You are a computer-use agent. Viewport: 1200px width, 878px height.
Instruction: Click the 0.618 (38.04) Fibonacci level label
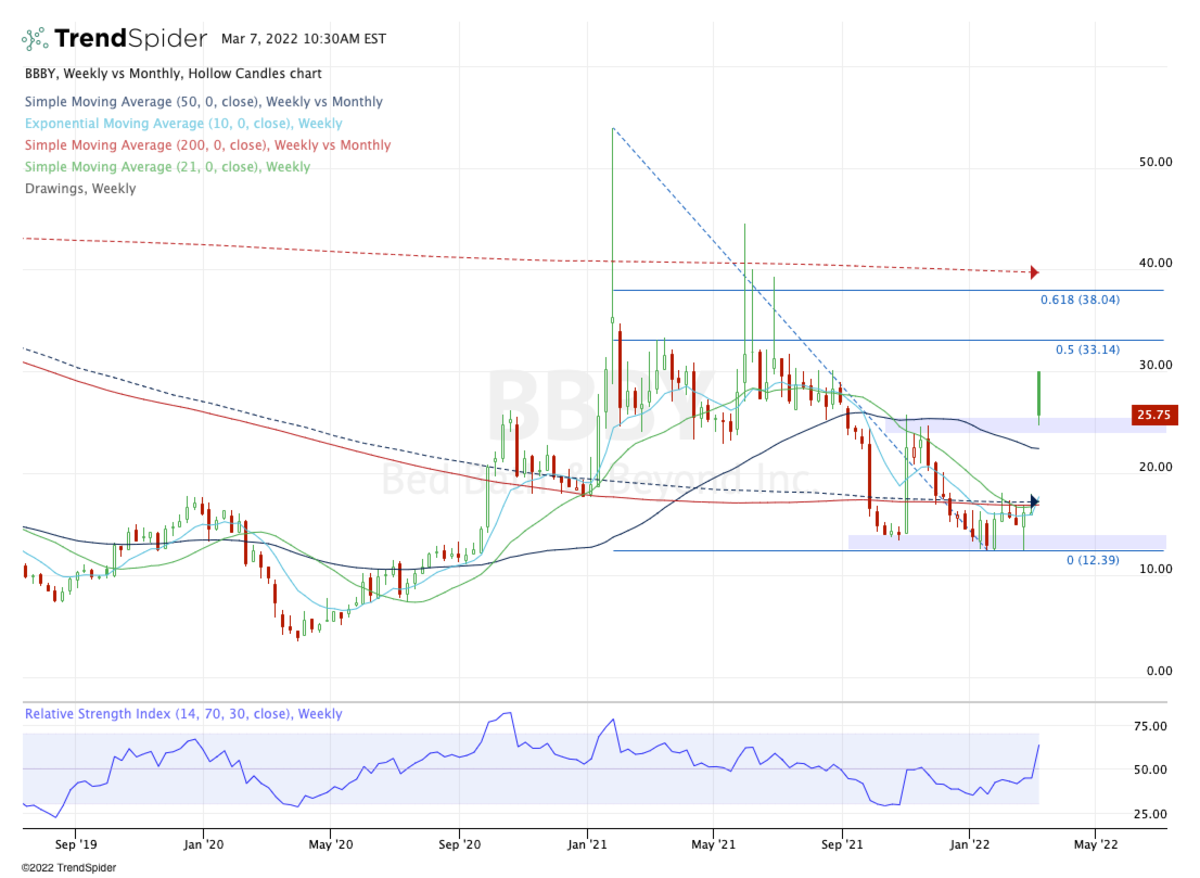click(x=1079, y=299)
